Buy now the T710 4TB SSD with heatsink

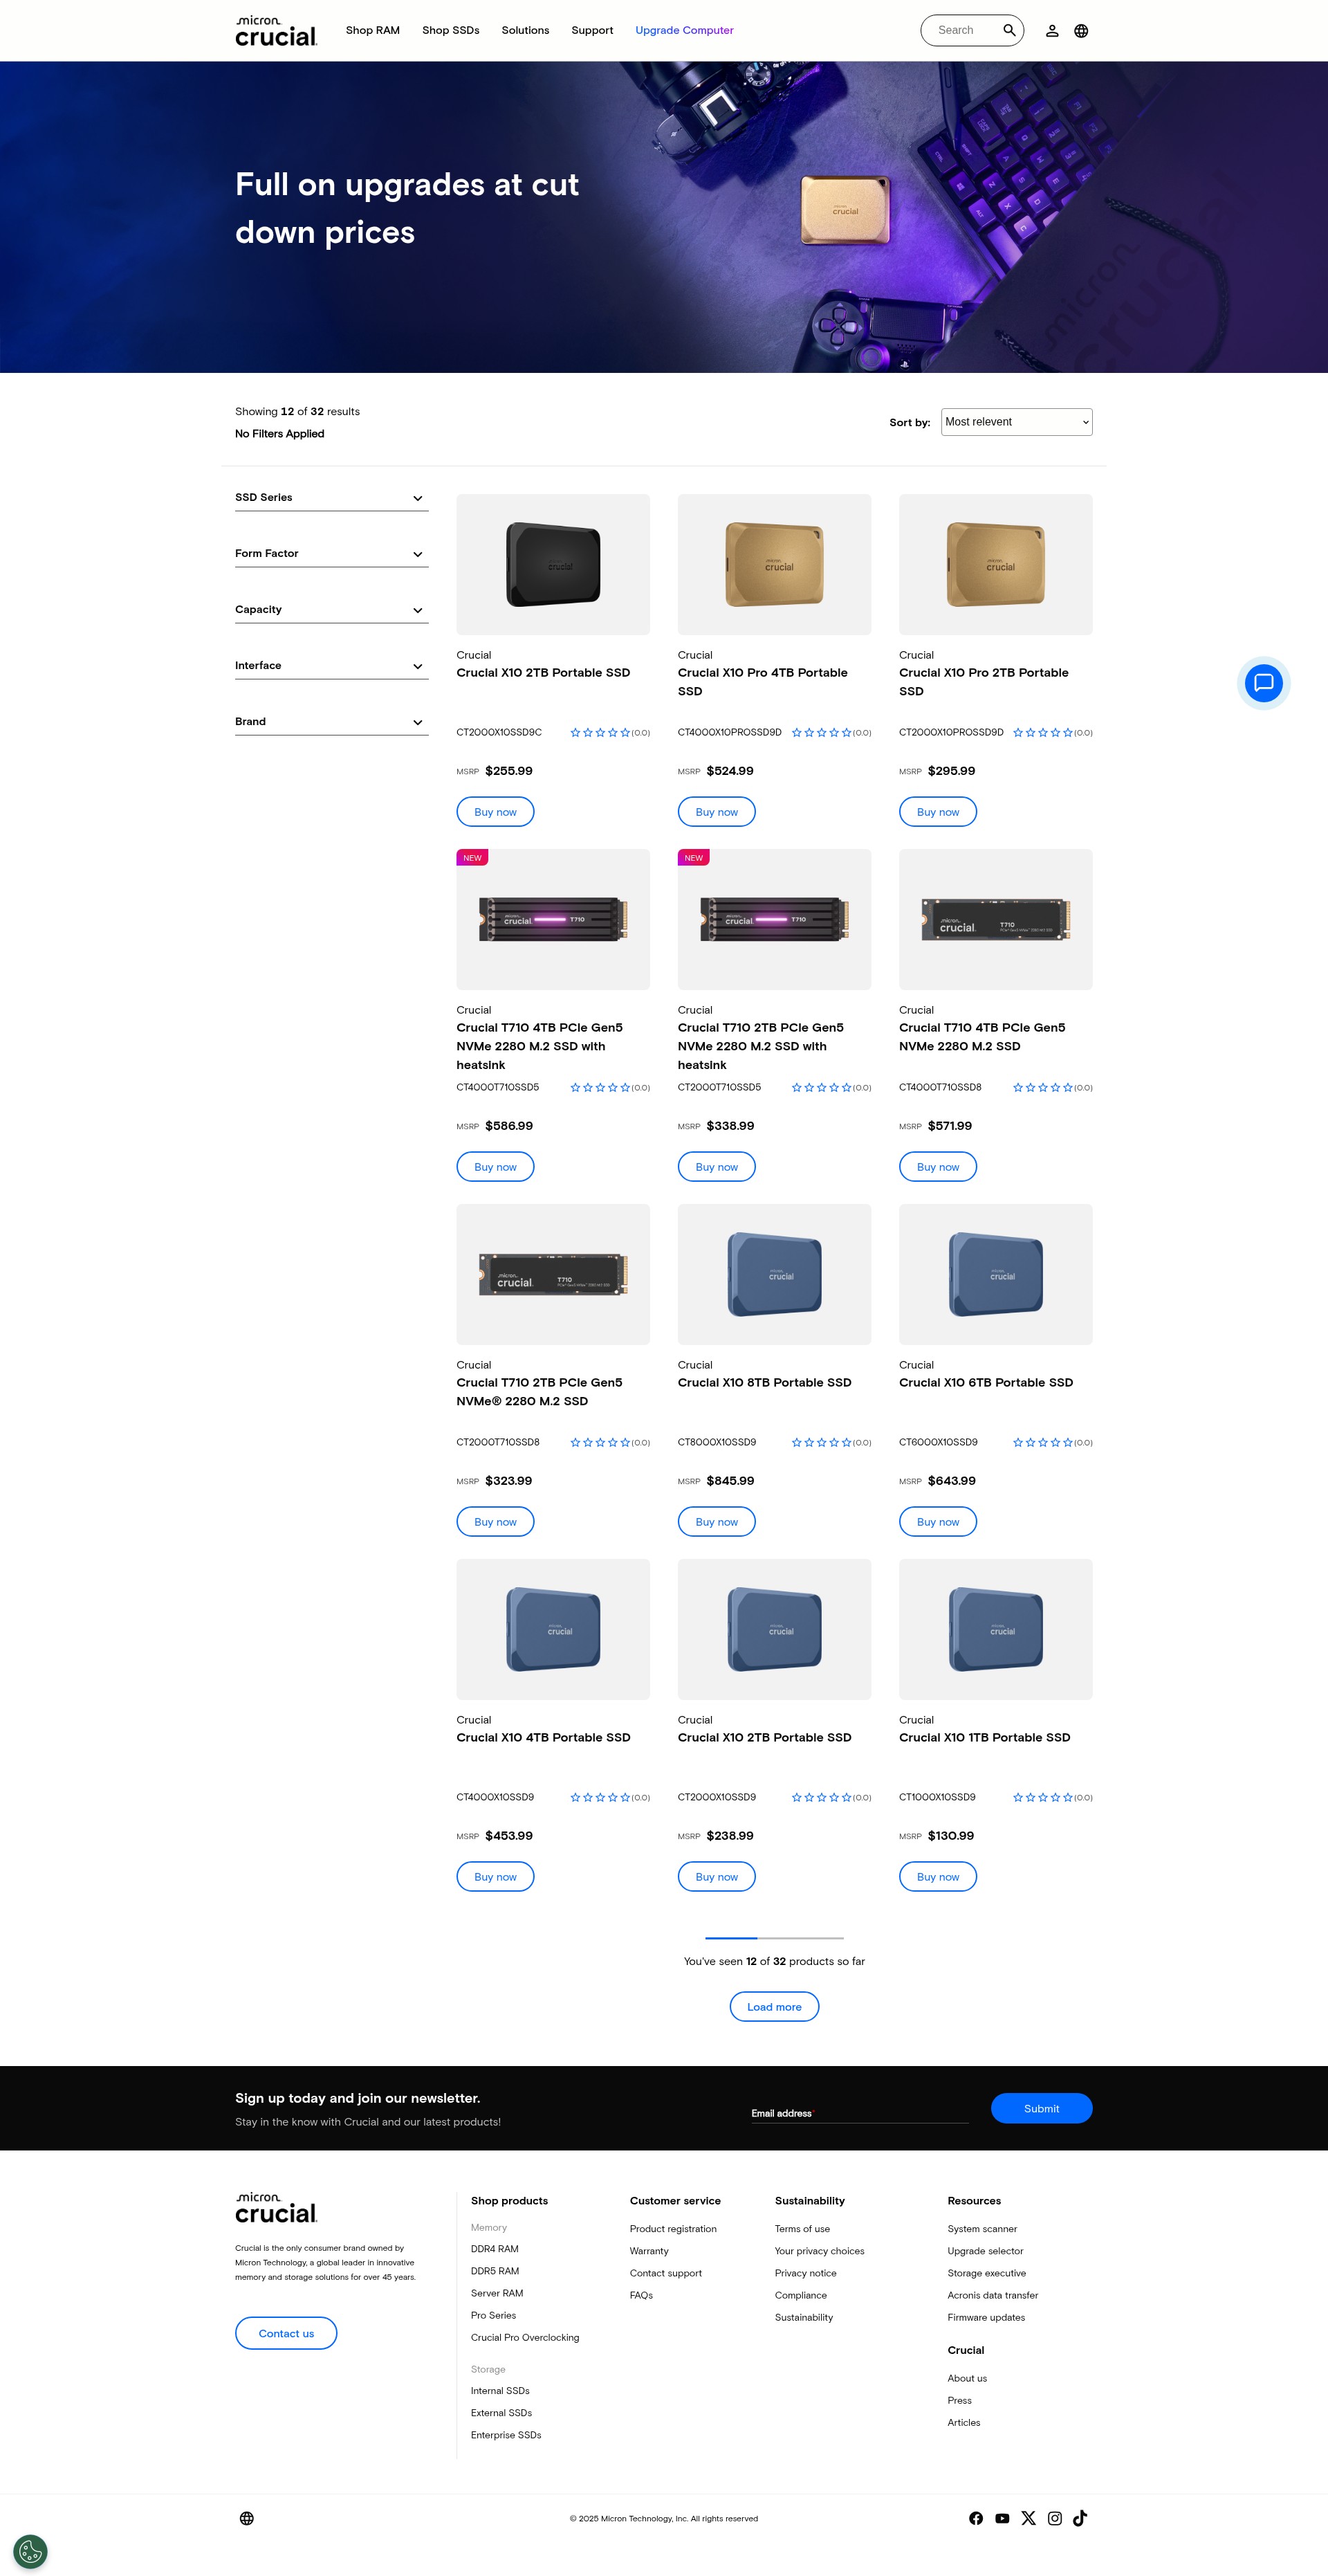pos(495,1167)
